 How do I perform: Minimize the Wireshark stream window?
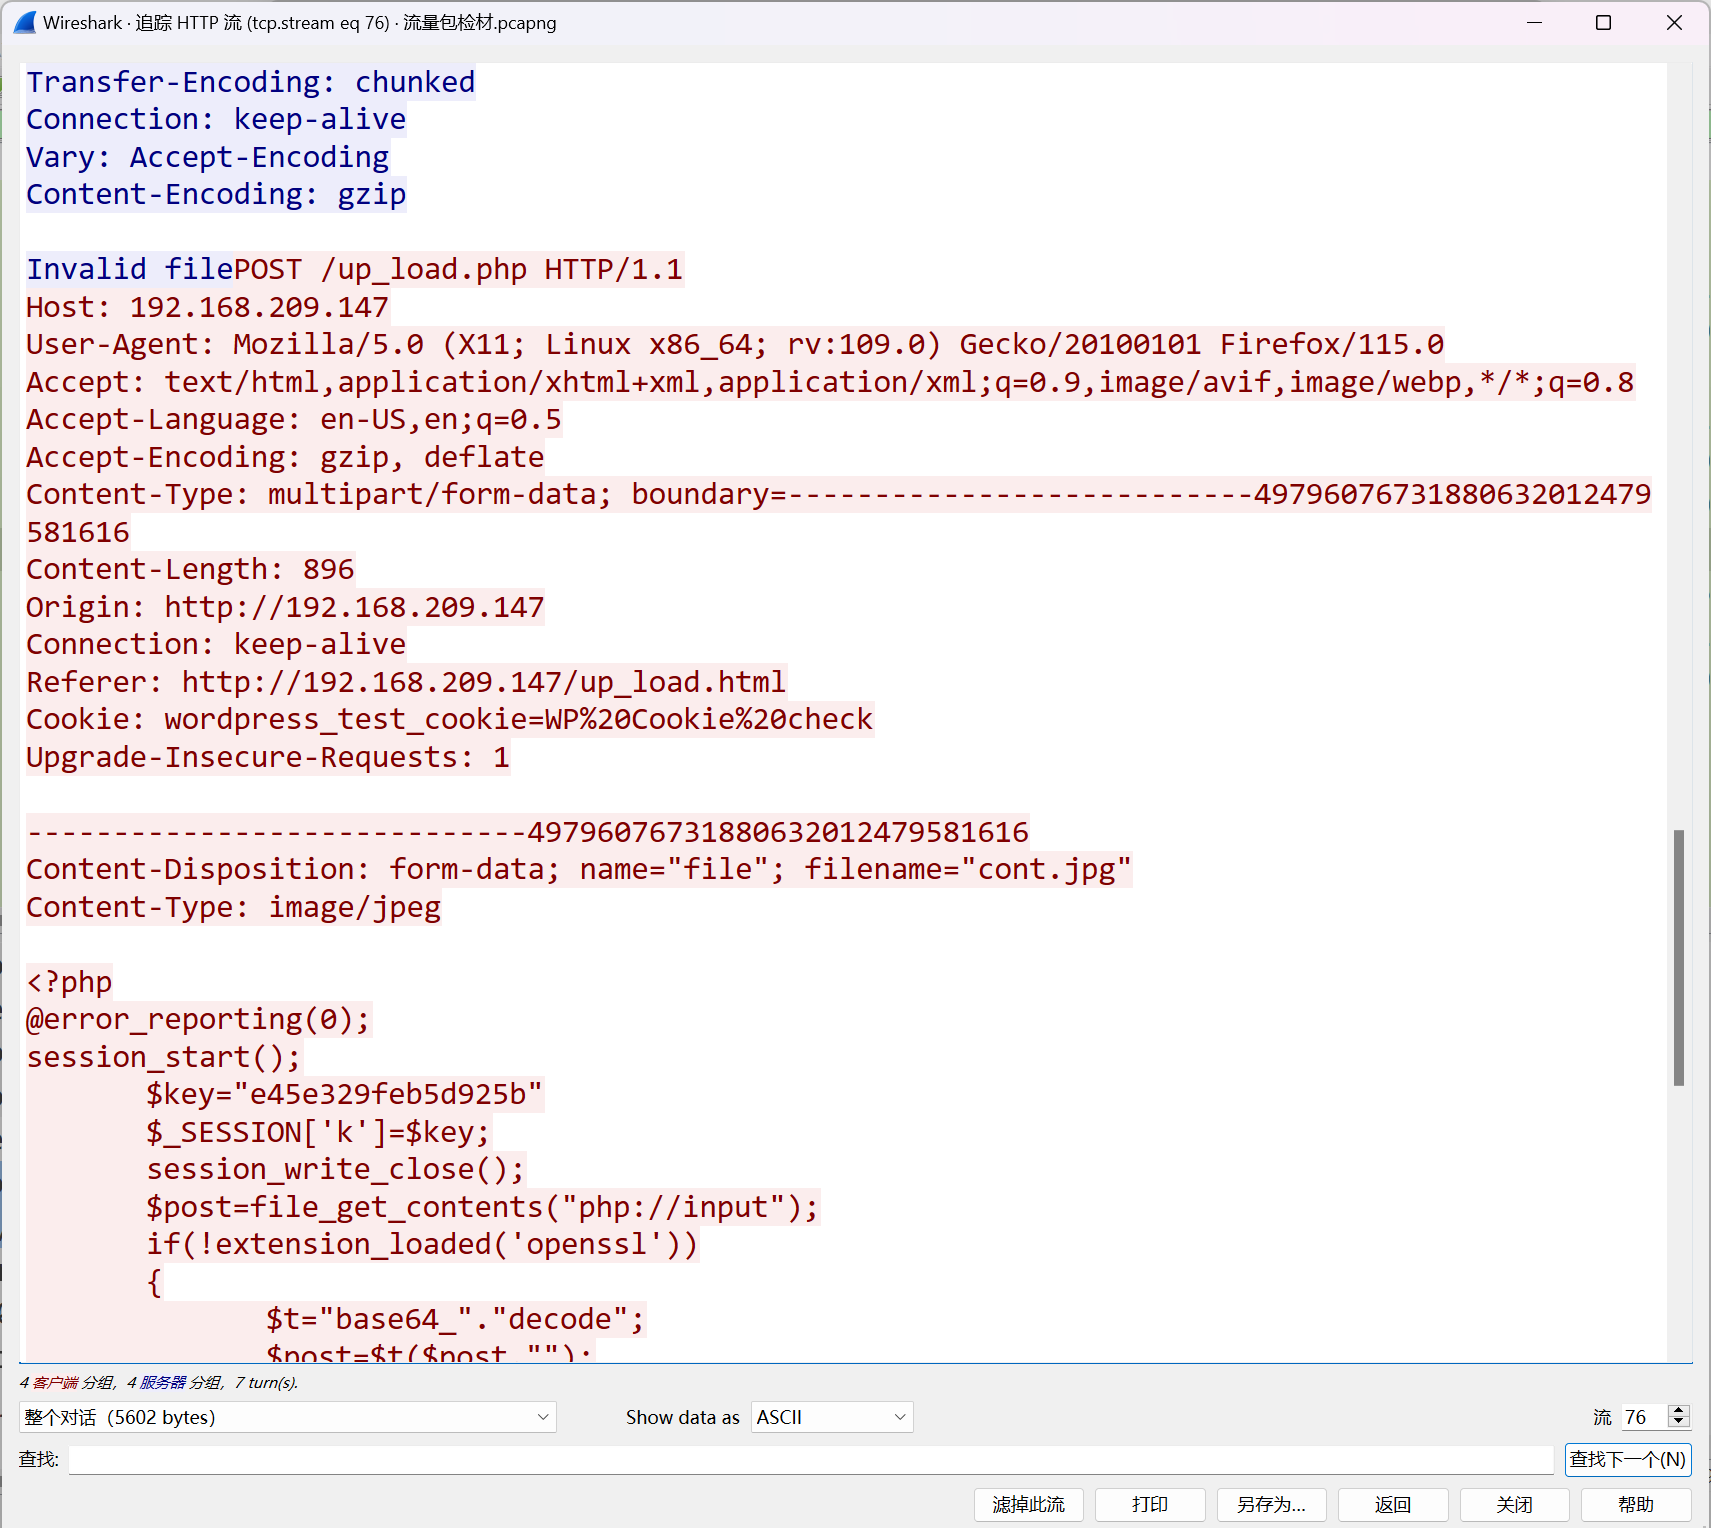tap(1535, 22)
